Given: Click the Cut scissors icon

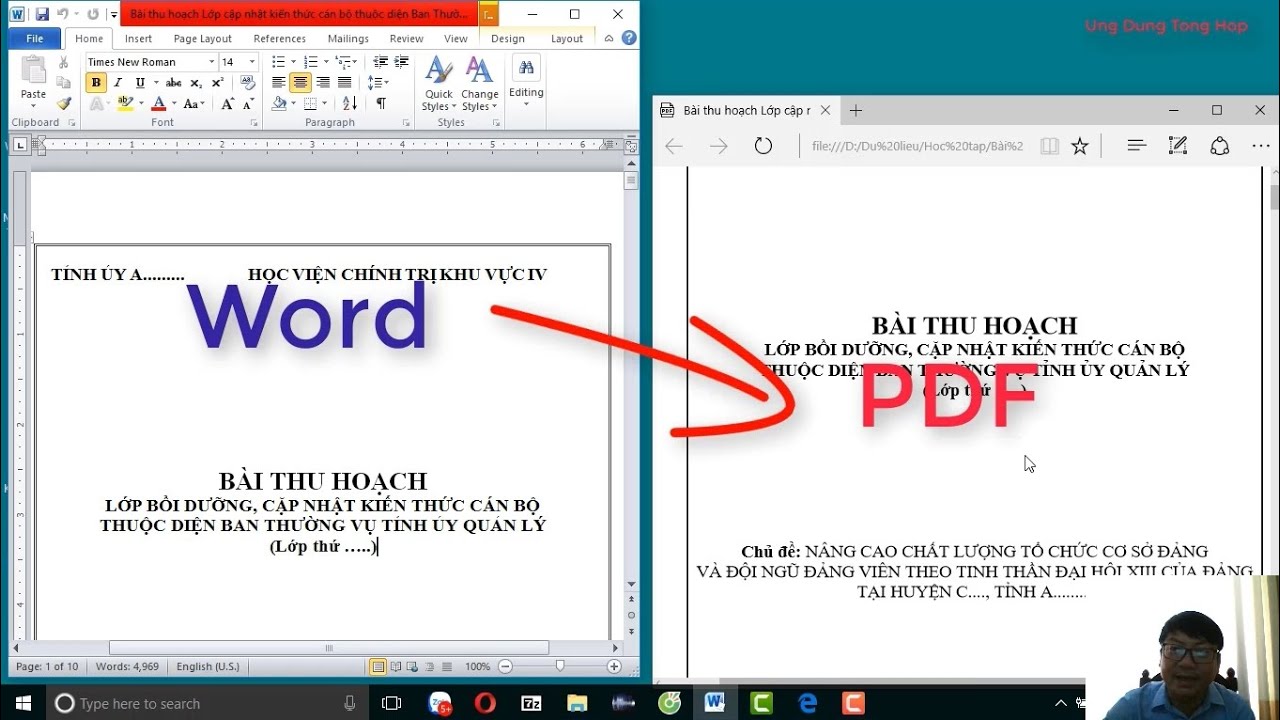Looking at the screenshot, I should coord(64,62).
